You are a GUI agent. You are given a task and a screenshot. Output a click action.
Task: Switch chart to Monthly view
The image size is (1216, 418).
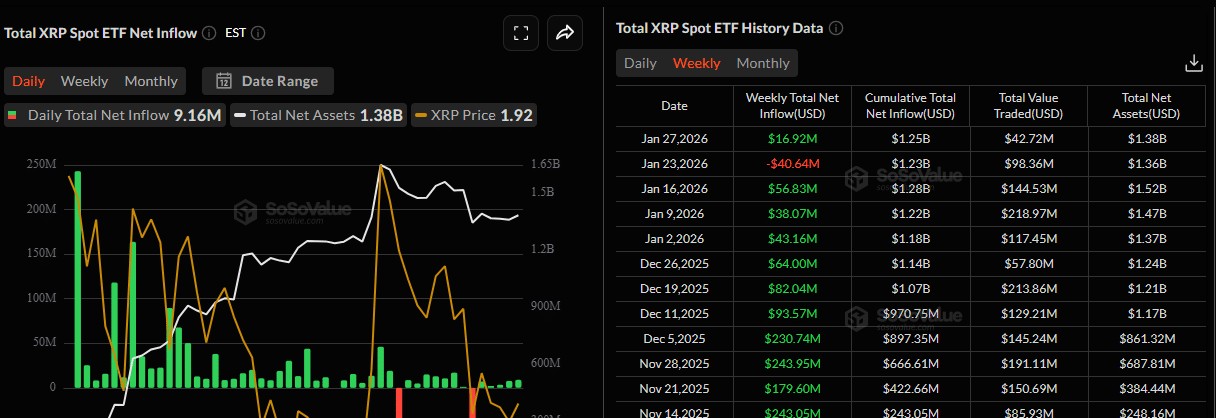[x=151, y=81]
